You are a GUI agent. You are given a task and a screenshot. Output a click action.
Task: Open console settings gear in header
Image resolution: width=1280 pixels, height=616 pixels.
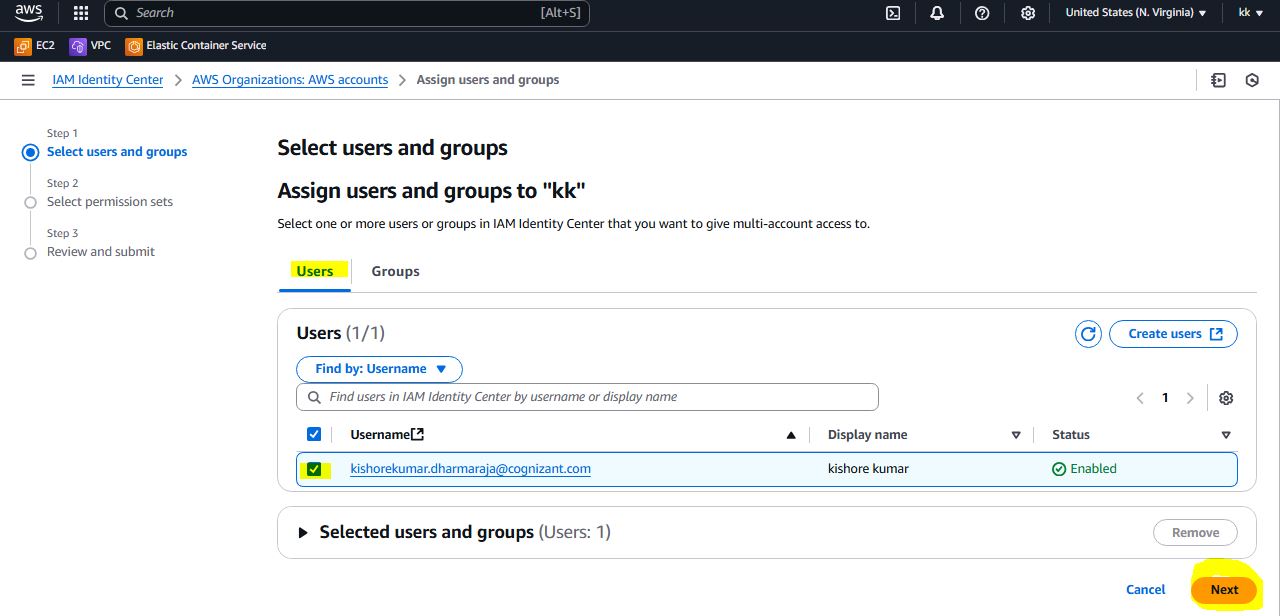tap(1027, 13)
